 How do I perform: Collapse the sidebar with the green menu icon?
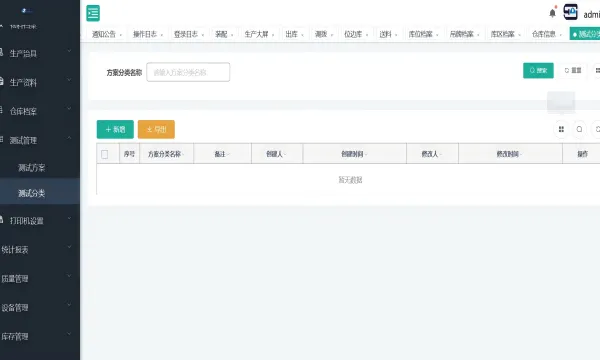click(x=93, y=13)
